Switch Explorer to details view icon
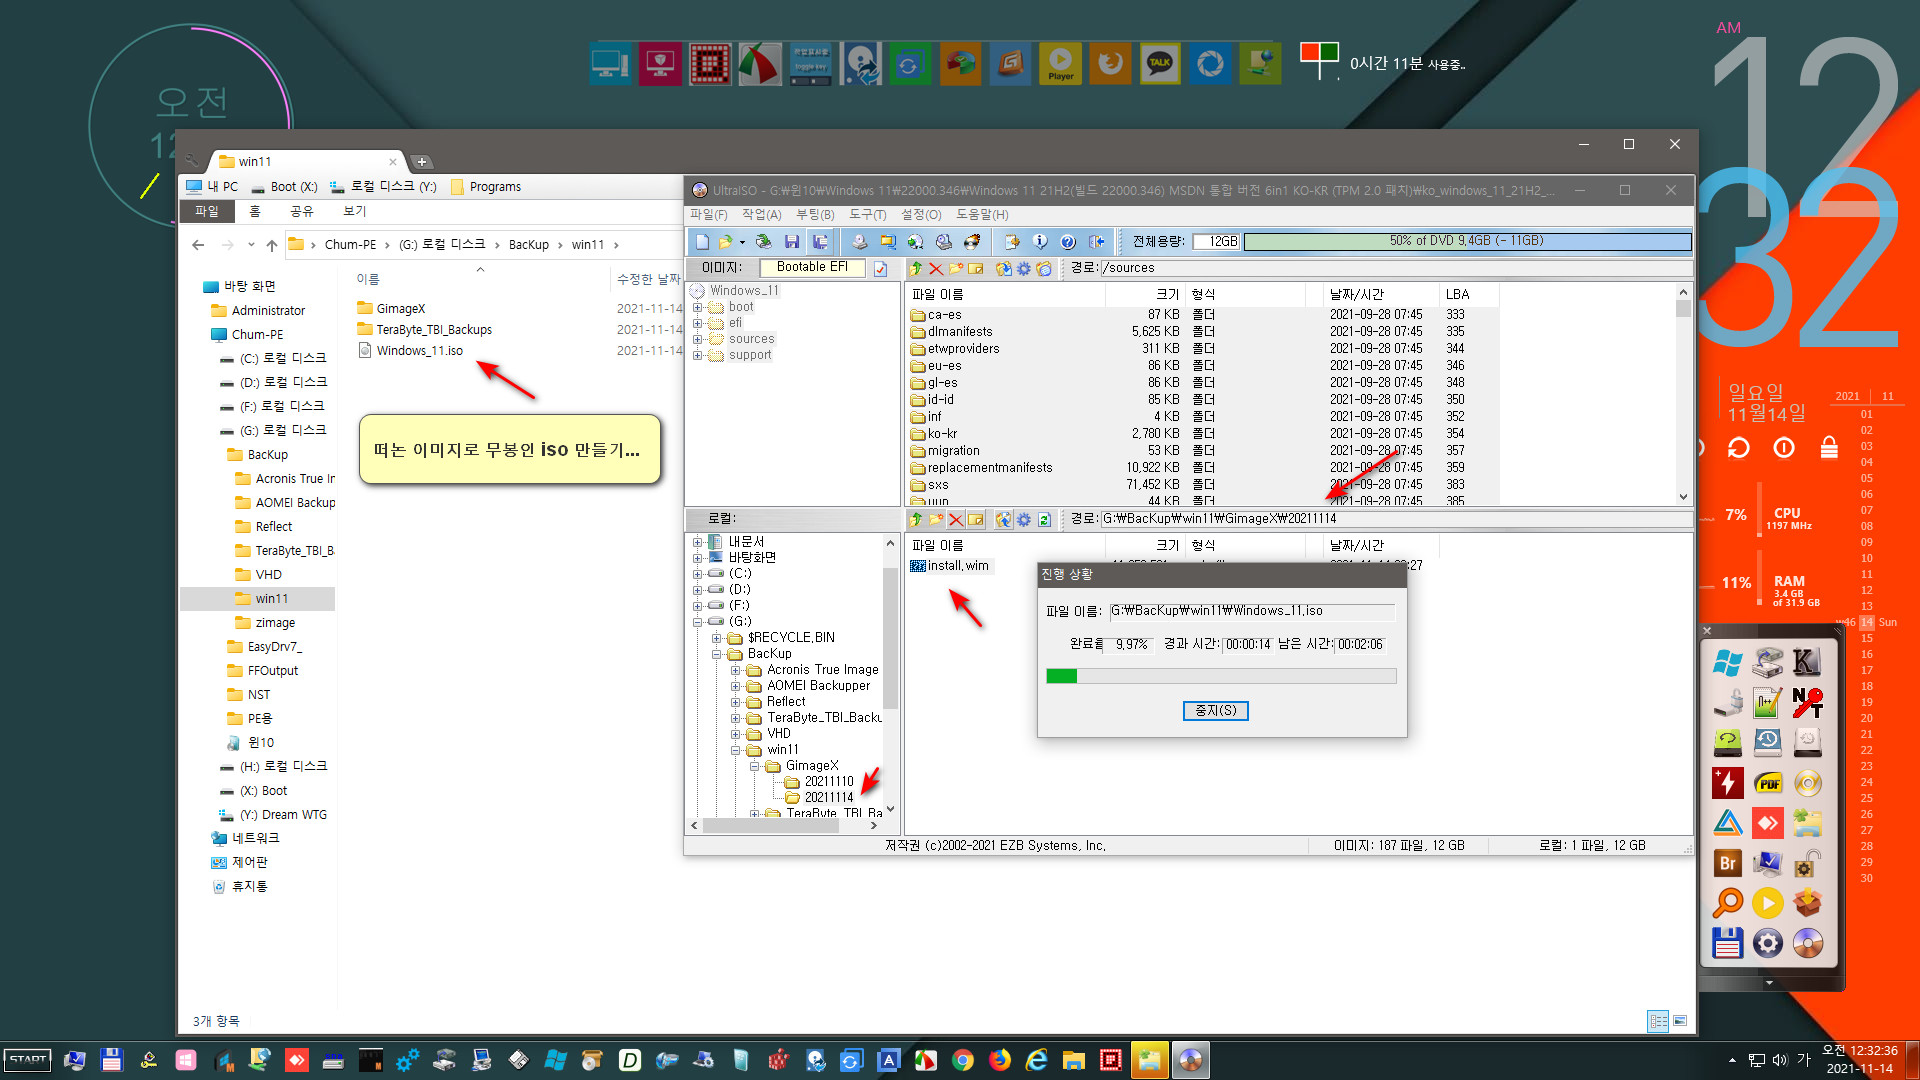This screenshot has height=1080, width=1920. (1658, 1021)
